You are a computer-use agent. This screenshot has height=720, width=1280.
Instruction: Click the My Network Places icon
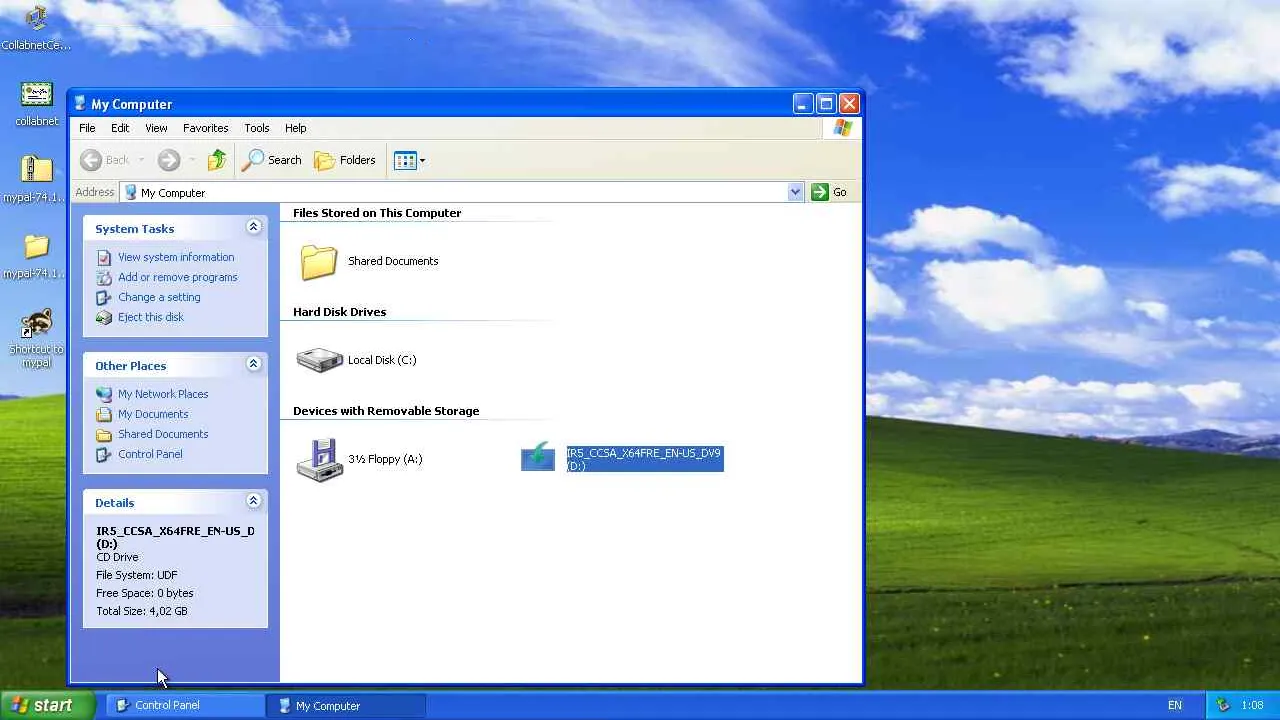(104, 394)
